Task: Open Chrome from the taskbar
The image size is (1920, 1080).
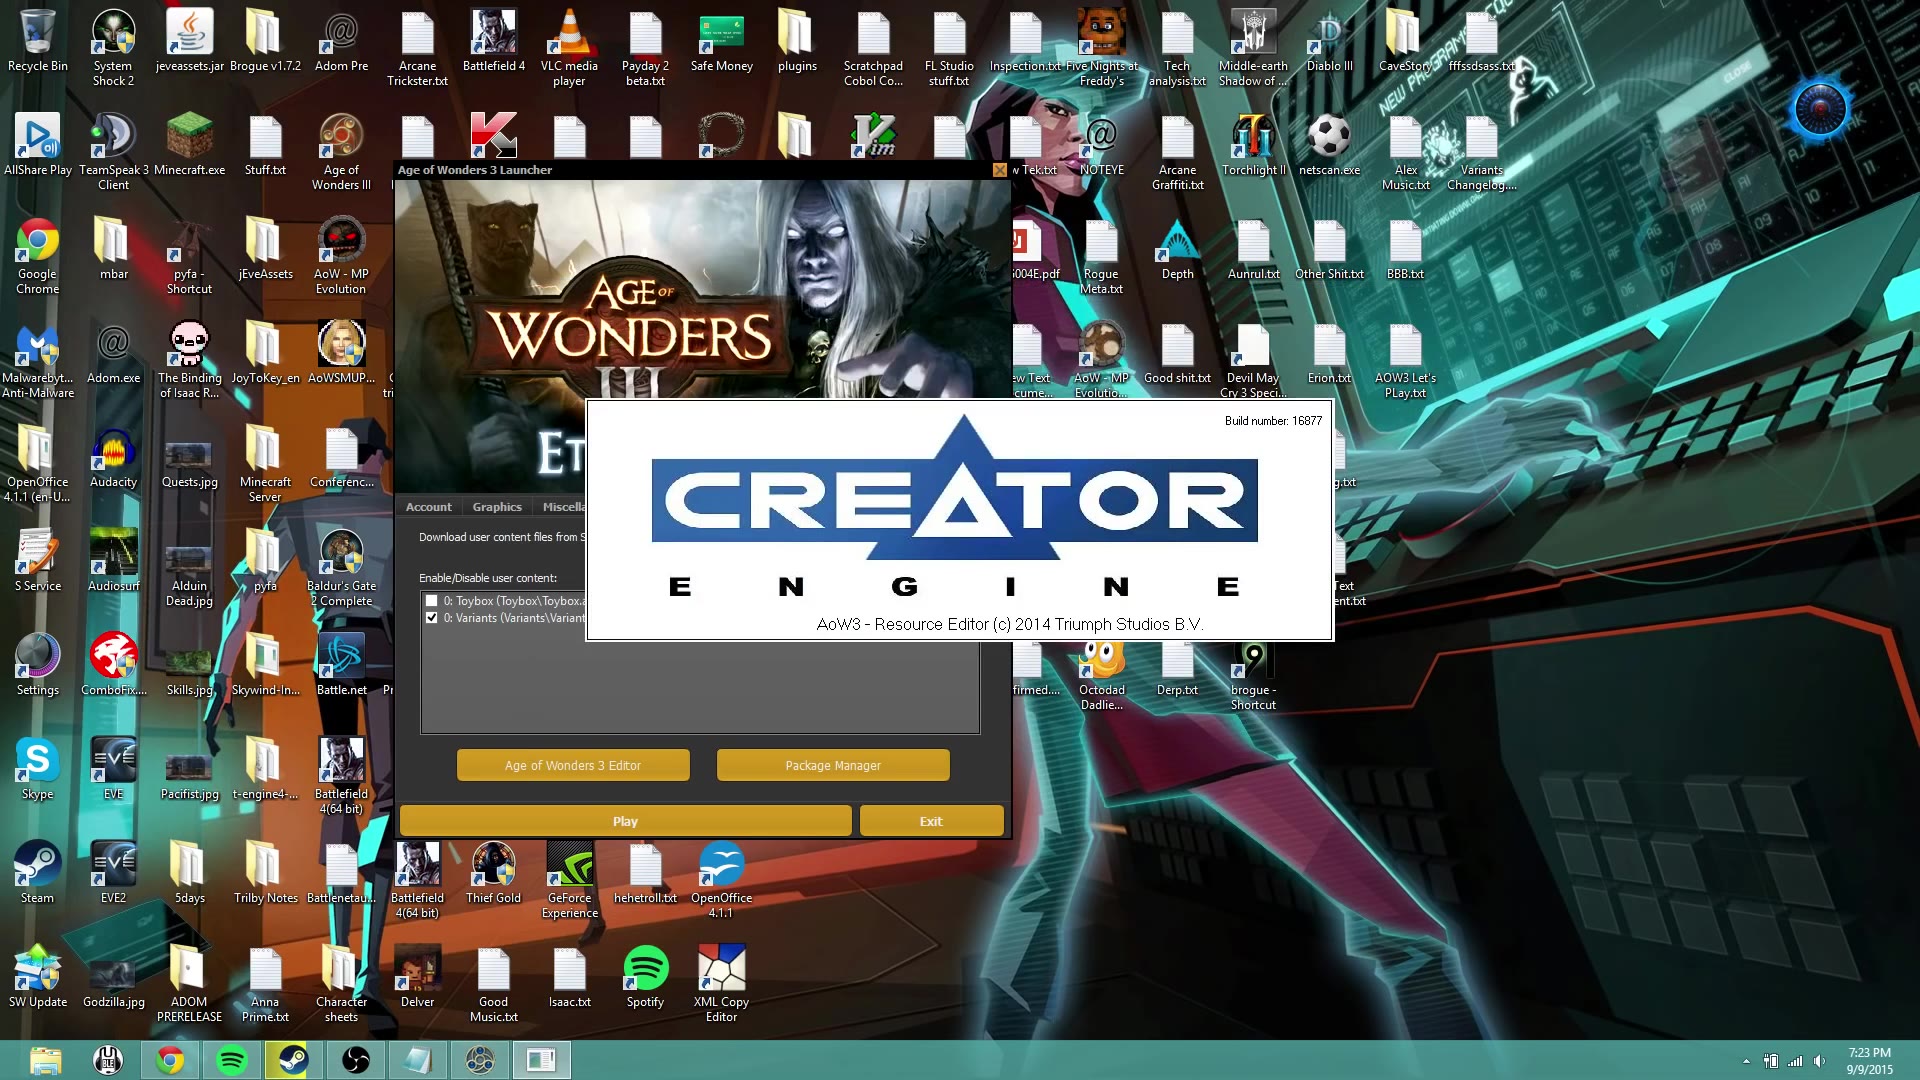Action: (x=170, y=1060)
